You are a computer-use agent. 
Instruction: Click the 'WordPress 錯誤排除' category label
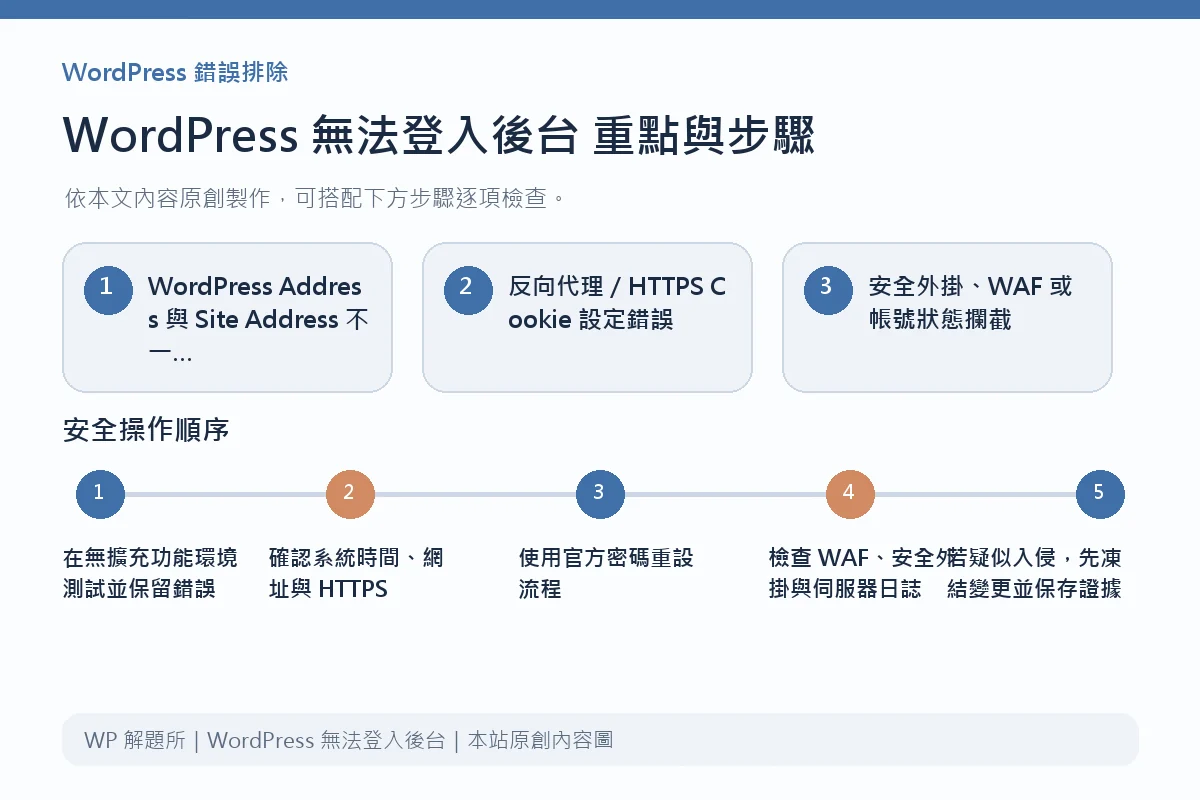coord(175,73)
